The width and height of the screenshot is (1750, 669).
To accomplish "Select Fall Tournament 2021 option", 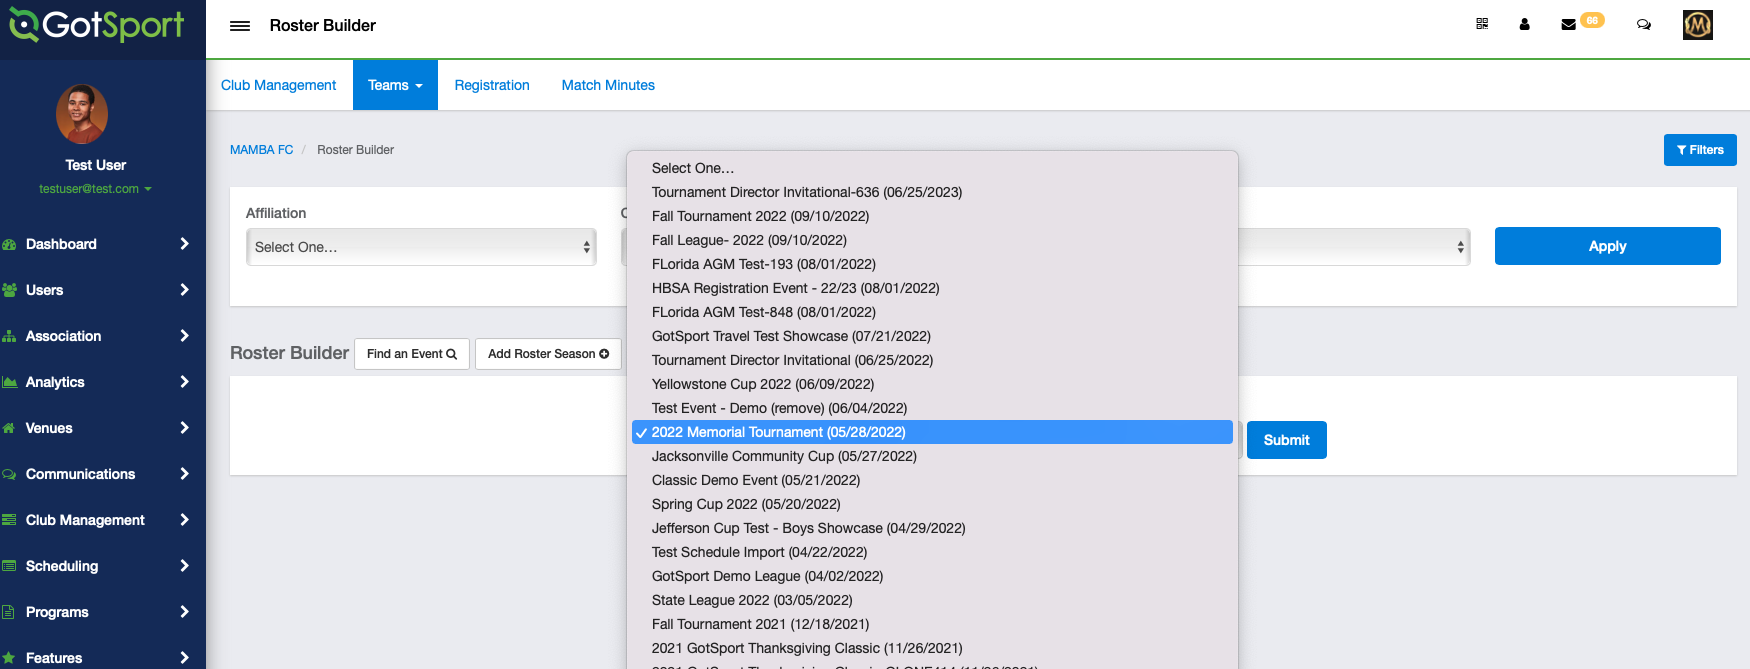I will point(932,624).
